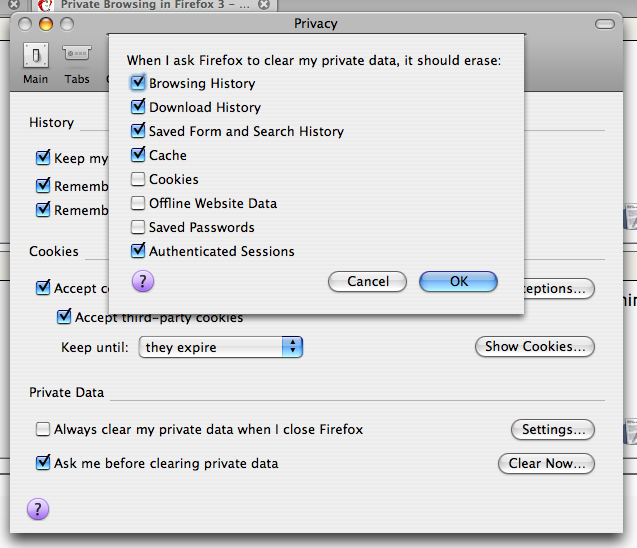This screenshot has width=637, height=548.
Task: Click the toolbar toggle pill in the title bar
Action: [x=604, y=24]
